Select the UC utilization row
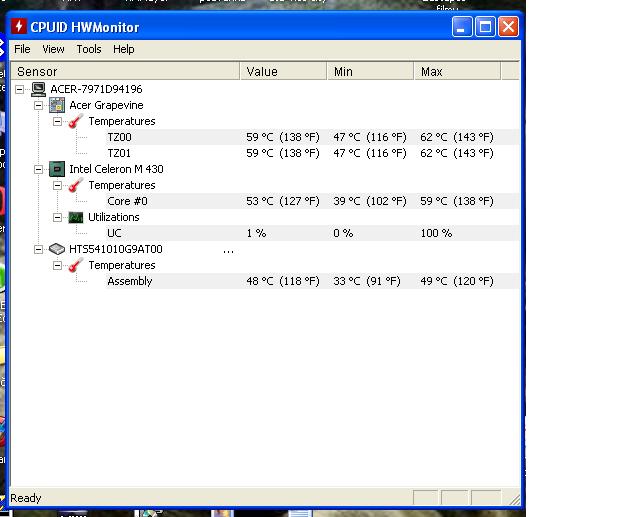640x517 pixels. click(x=313, y=233)
